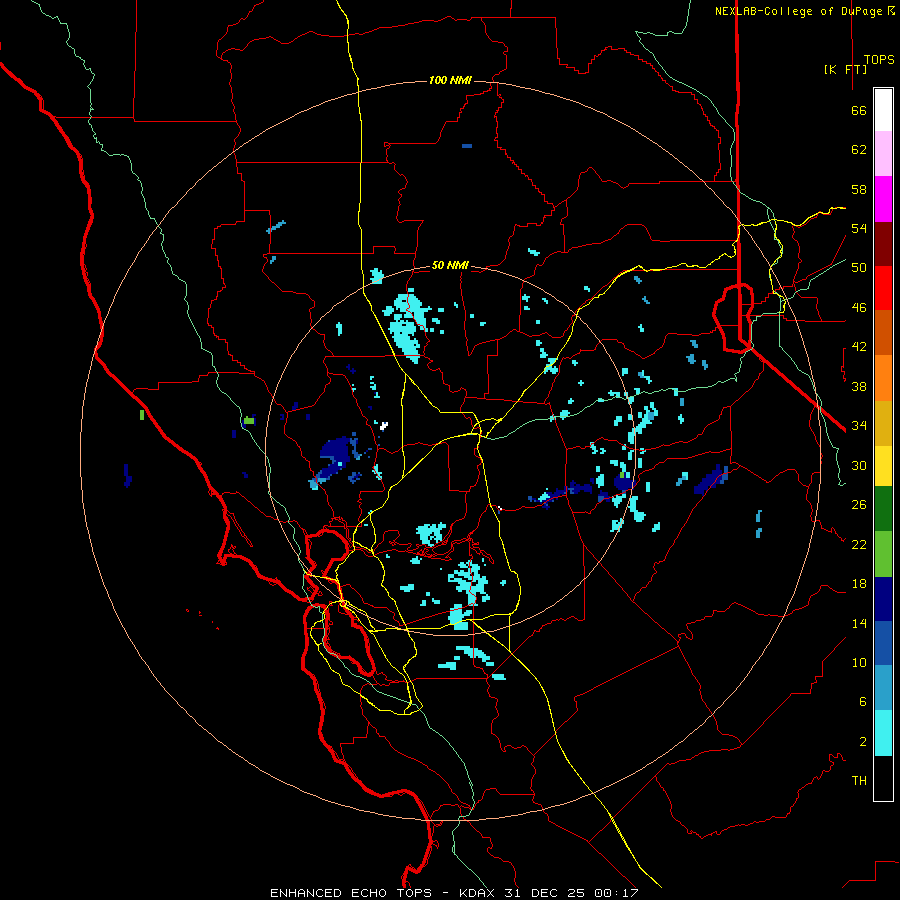Select the magenta legend swatch
The width and height of the screenshot is (900, 900).
[x=883, y=199]
